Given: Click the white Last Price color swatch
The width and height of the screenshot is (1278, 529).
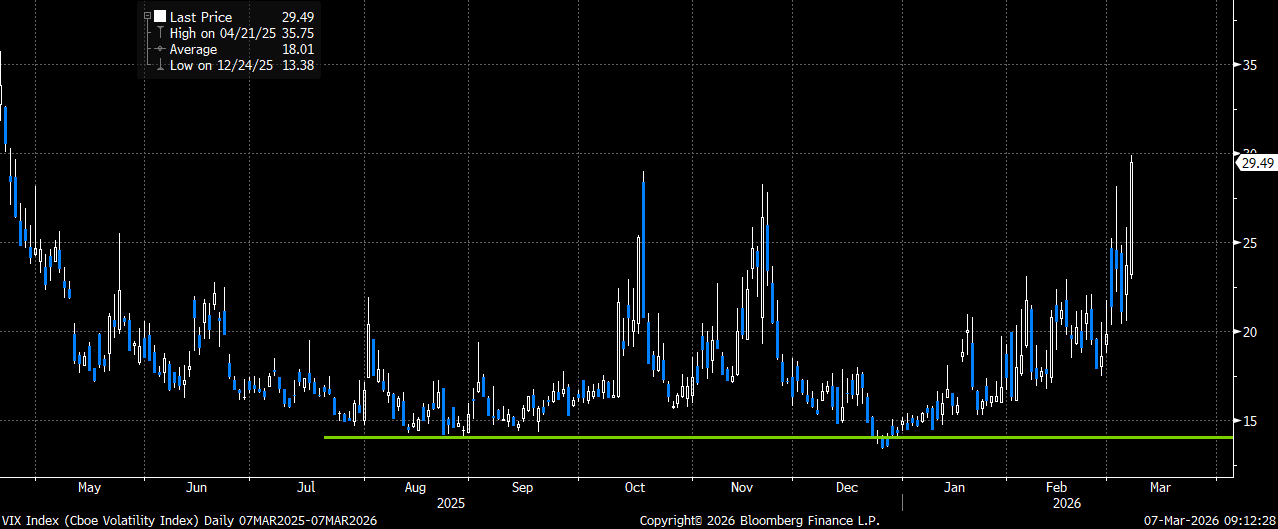Looking at the screenshot, I should point(160,17).
